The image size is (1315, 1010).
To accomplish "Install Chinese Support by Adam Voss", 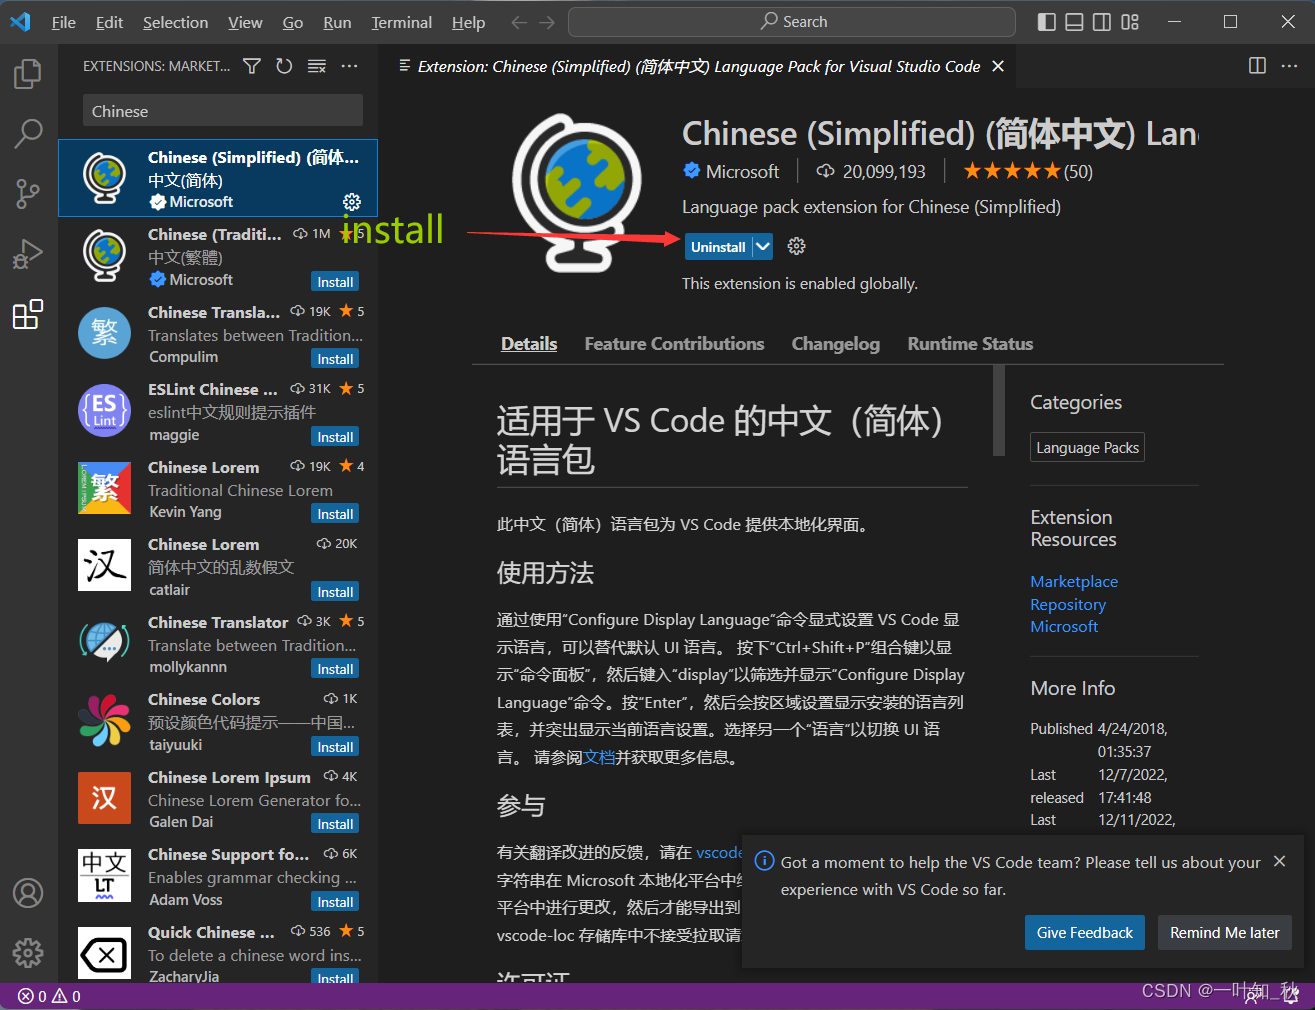I will 335,902.
